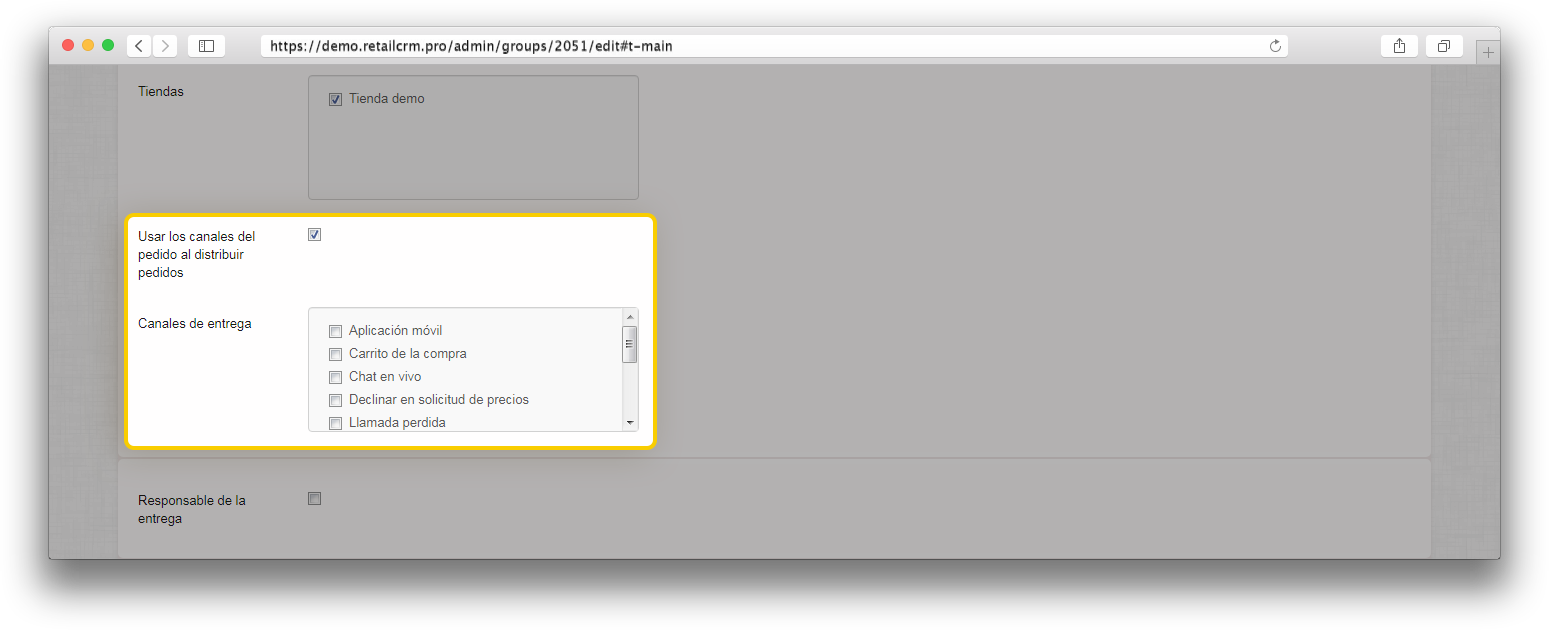The width and height of the screenshot is (1549, 630).
Task: Close the Safari window red button
Action: tap(68, 45)
